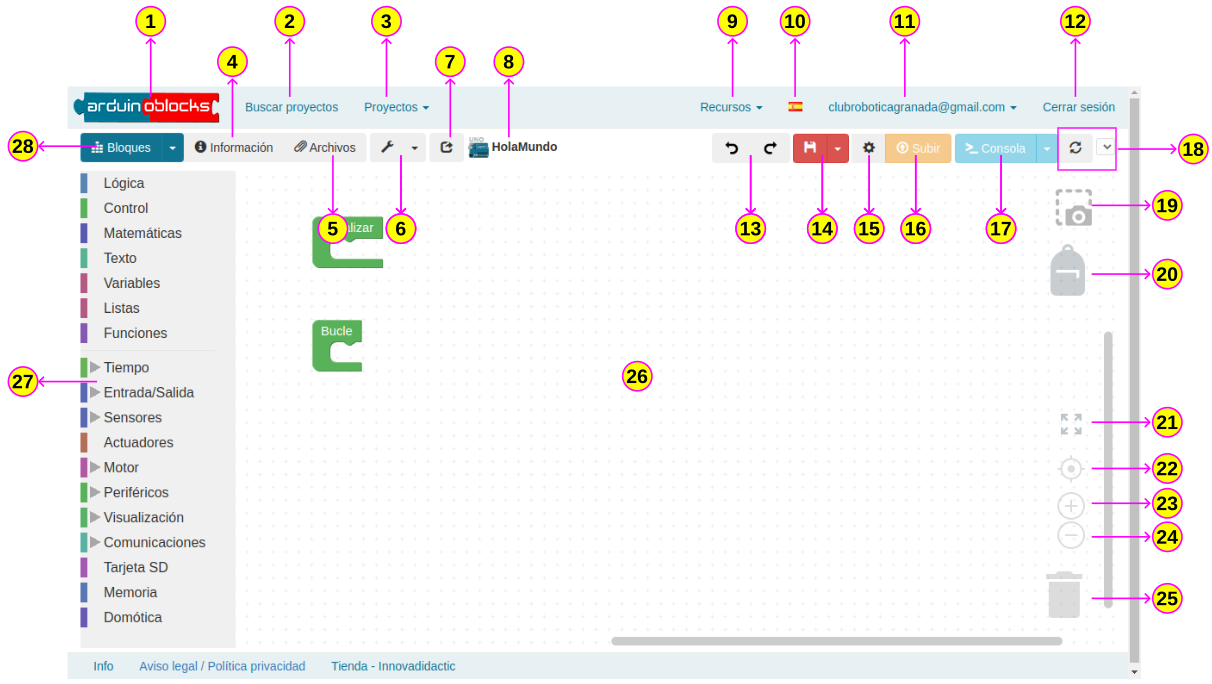The width and height of the screenshot is (1212, 684).
Task: Open the dropdown arrow next to Bloques
Action: [x=173, y=148]
